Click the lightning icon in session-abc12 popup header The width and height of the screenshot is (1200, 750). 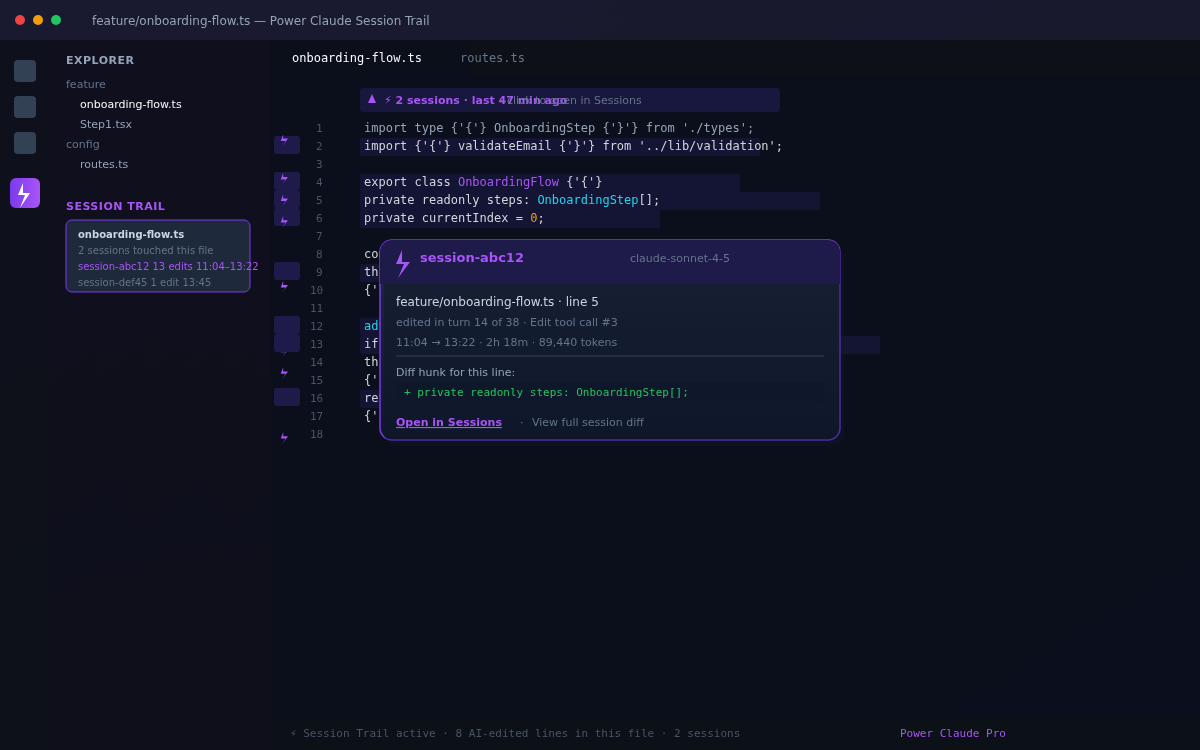click(x=403, y=264)
